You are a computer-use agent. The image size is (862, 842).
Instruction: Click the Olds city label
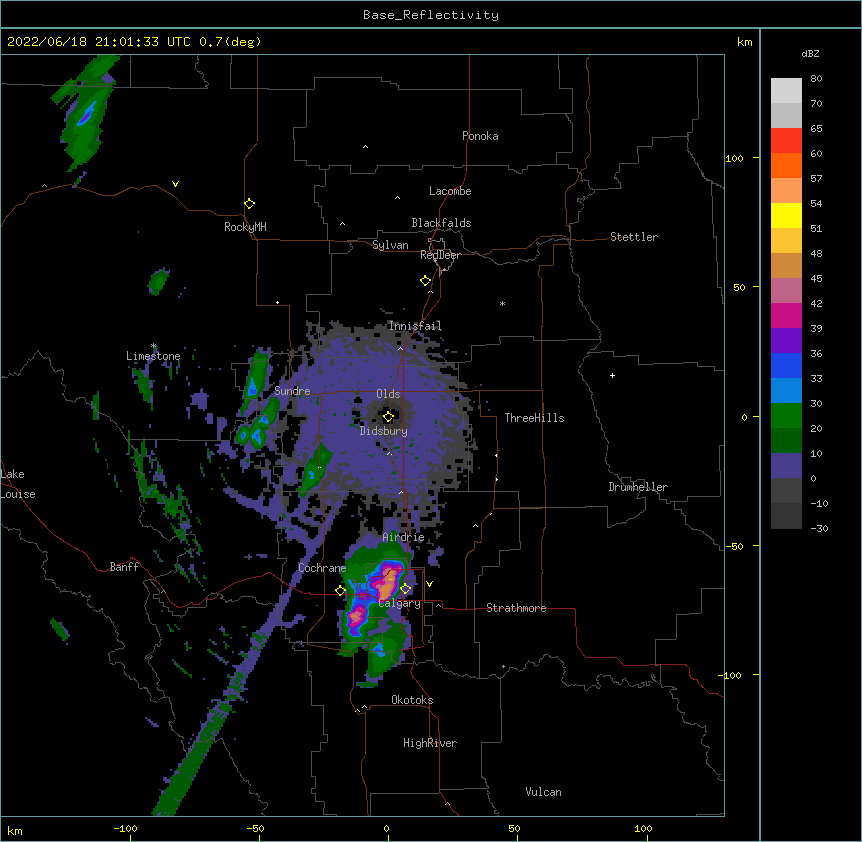pos(388,394)
